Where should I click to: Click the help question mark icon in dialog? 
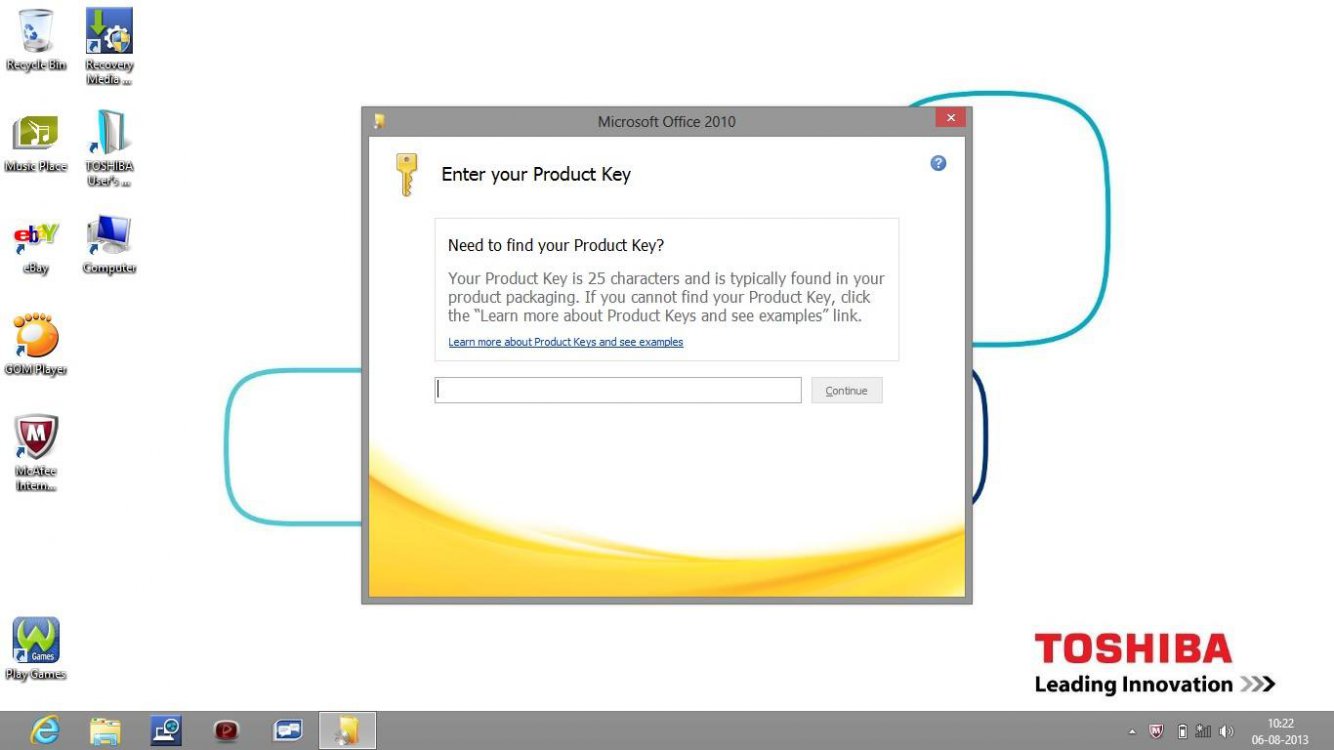[938, 163]
